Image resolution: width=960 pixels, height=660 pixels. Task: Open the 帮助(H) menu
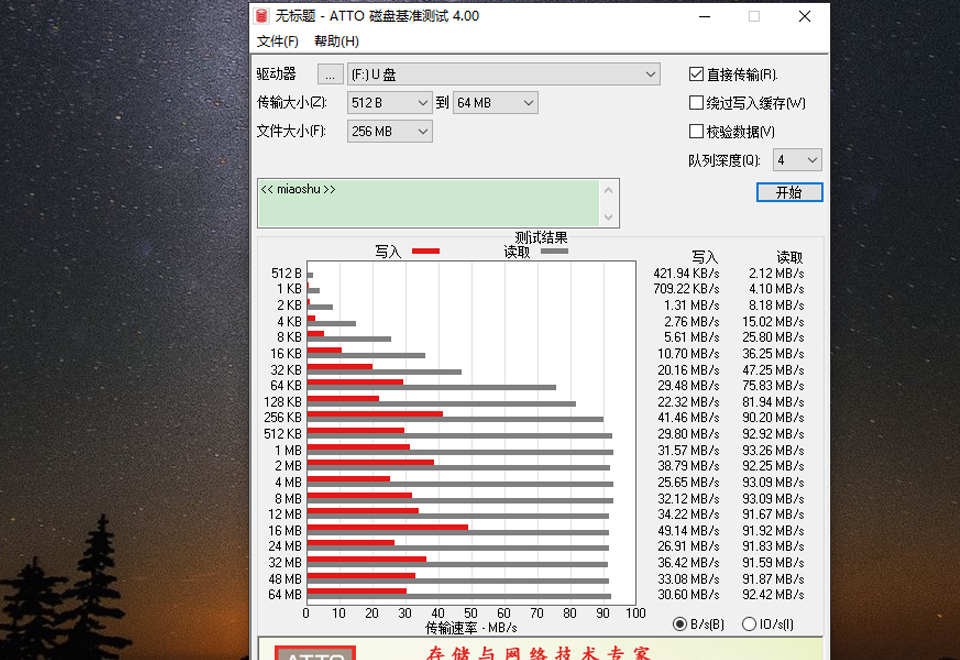coord(337,42)
